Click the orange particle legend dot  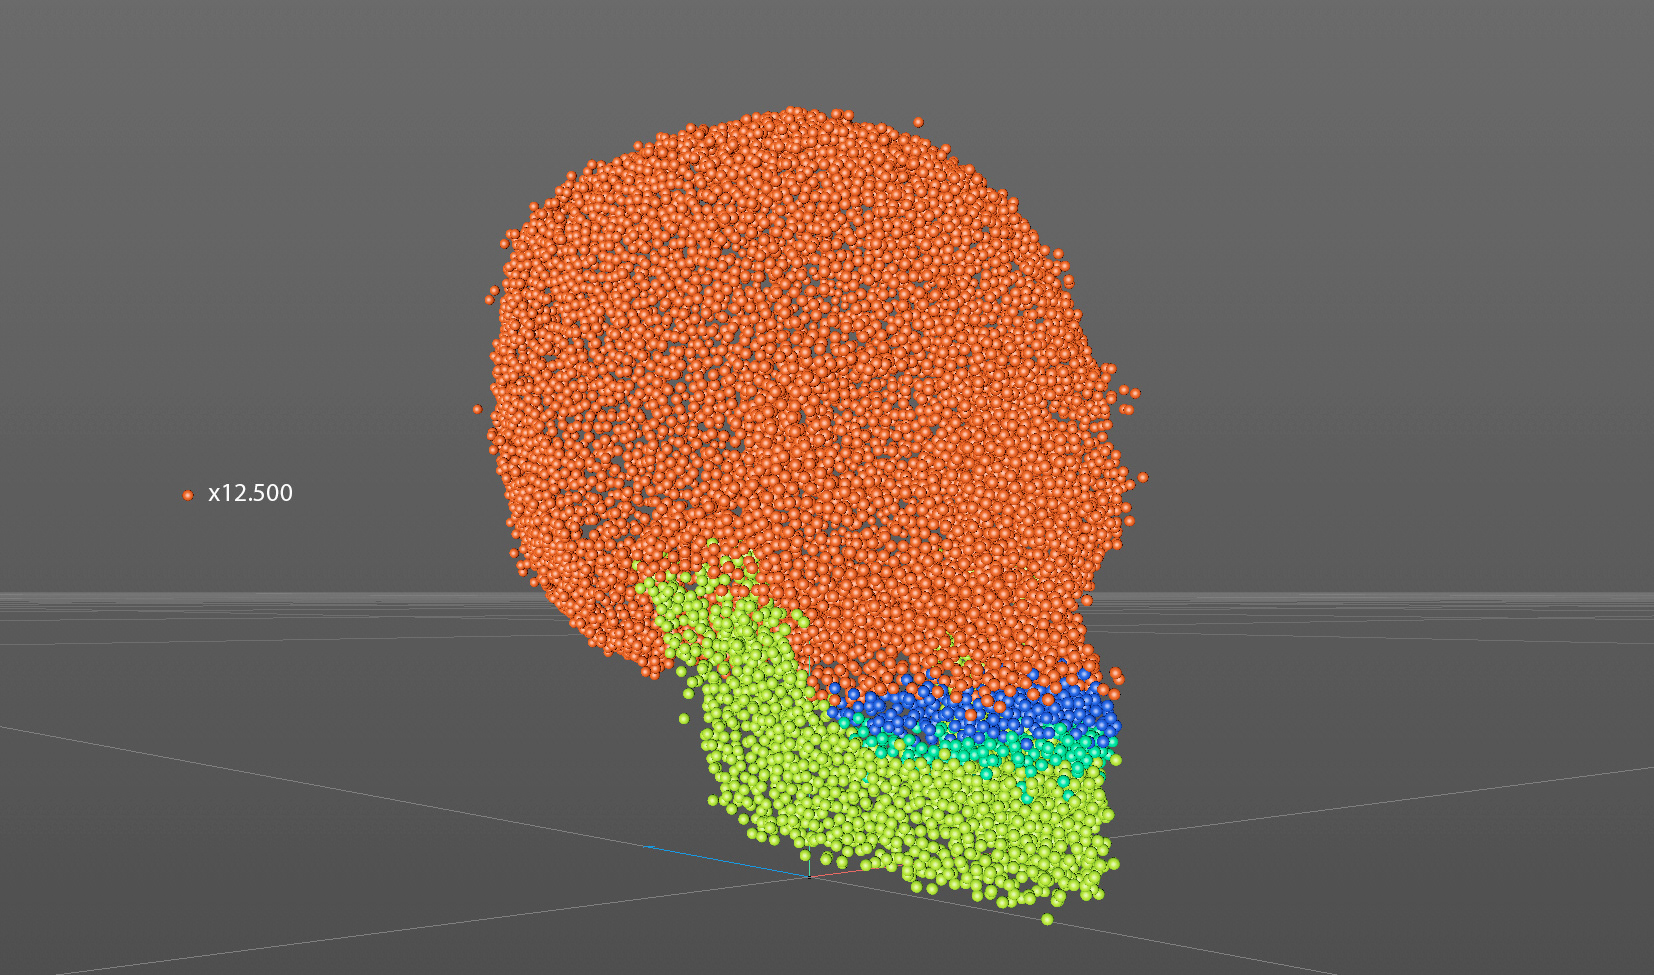click(x=187, y=495)
